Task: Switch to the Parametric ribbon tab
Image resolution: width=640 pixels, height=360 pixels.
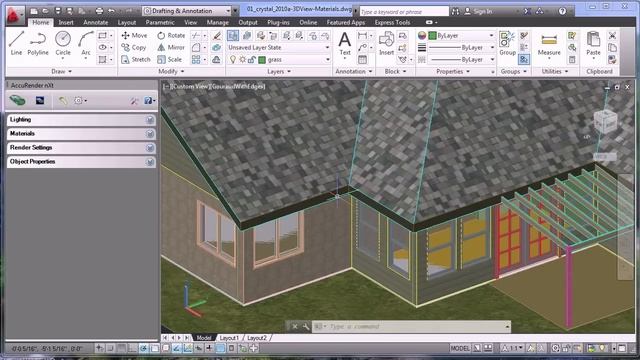Action: [x=160, y=22]
